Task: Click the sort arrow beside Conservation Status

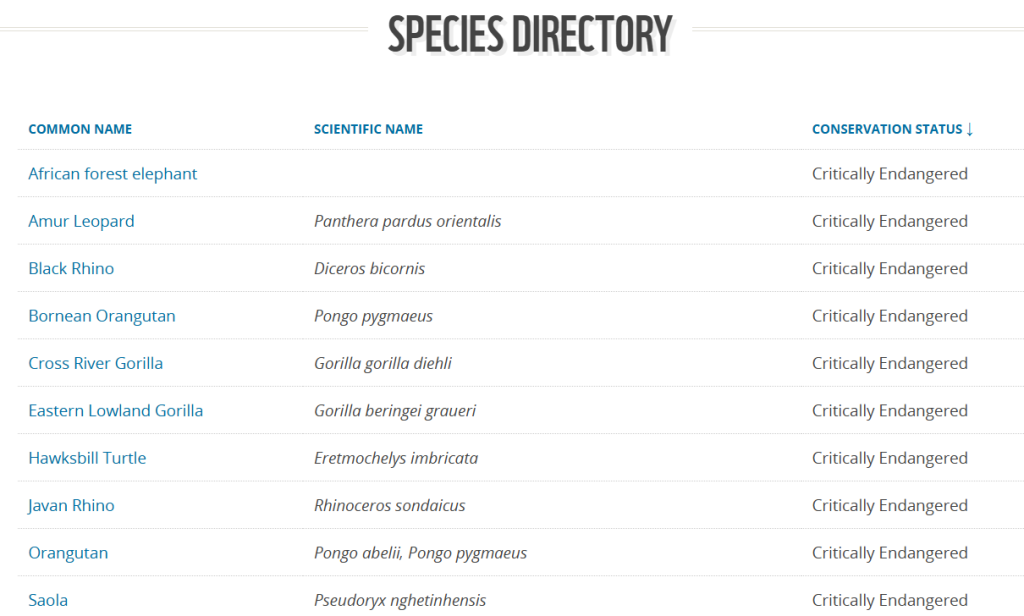Action: 970,129
